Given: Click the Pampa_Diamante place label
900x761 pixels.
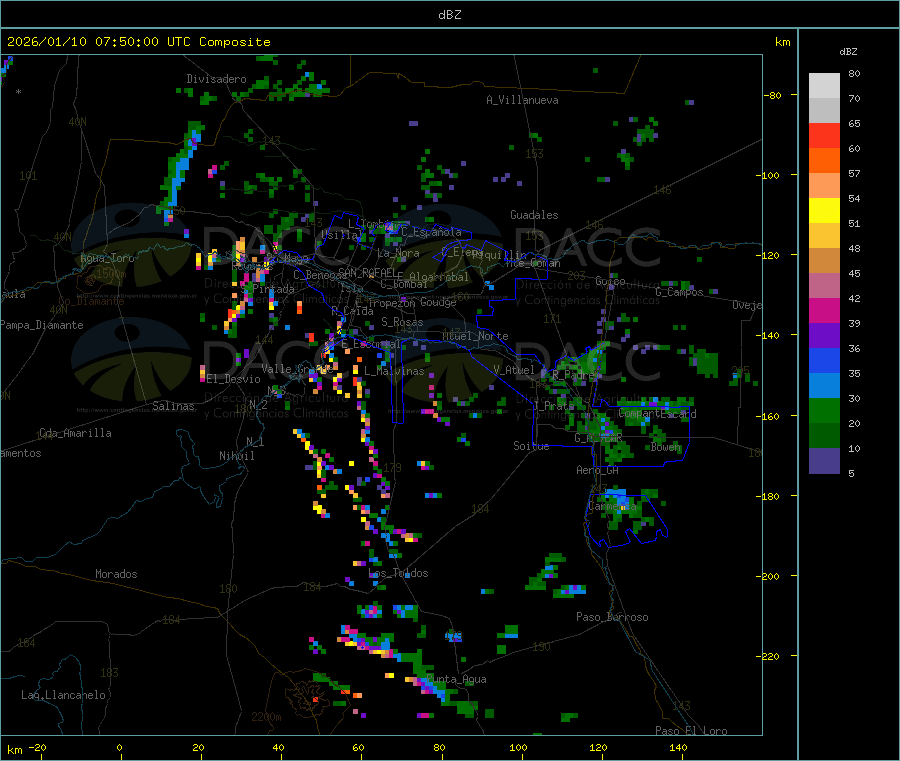Looking at the screenshot, I should point(42,325).
